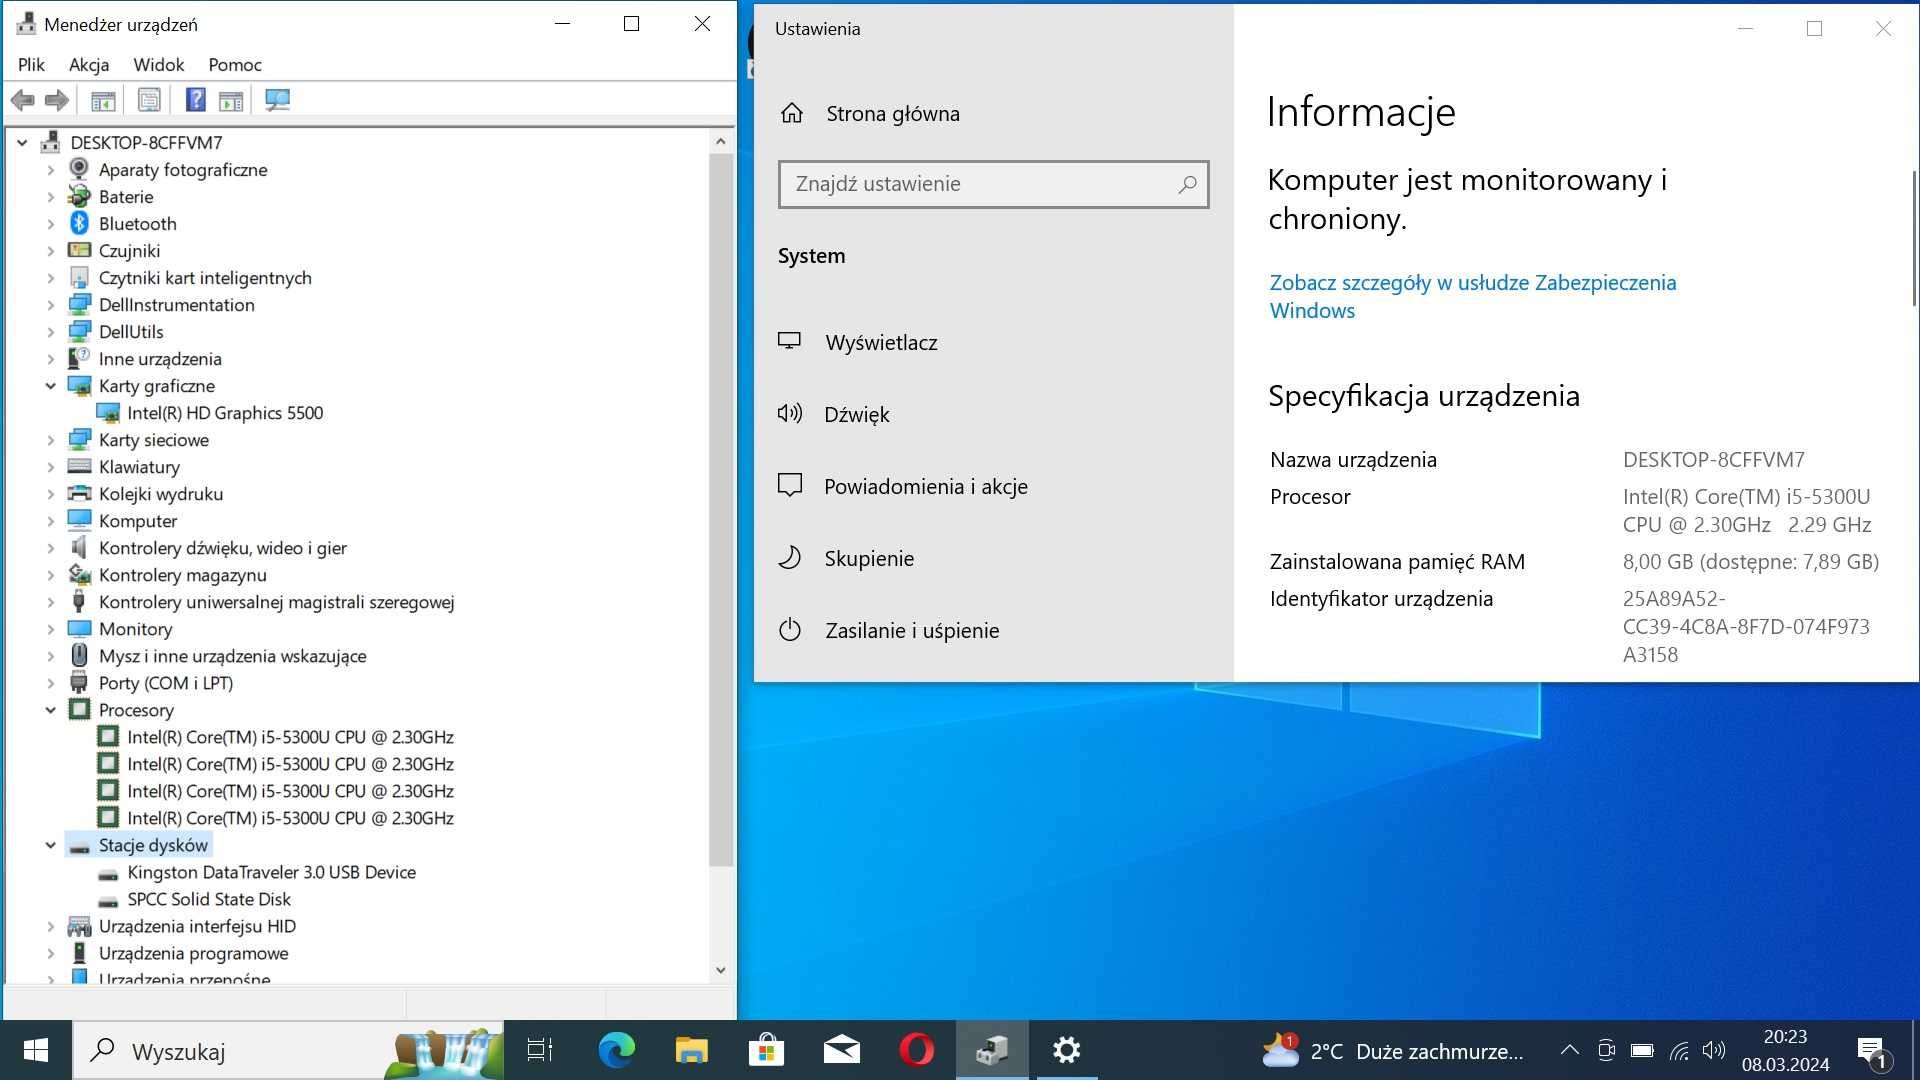Select SPCC Solid State Disk entry
1920x1080 pixels.
210,898
